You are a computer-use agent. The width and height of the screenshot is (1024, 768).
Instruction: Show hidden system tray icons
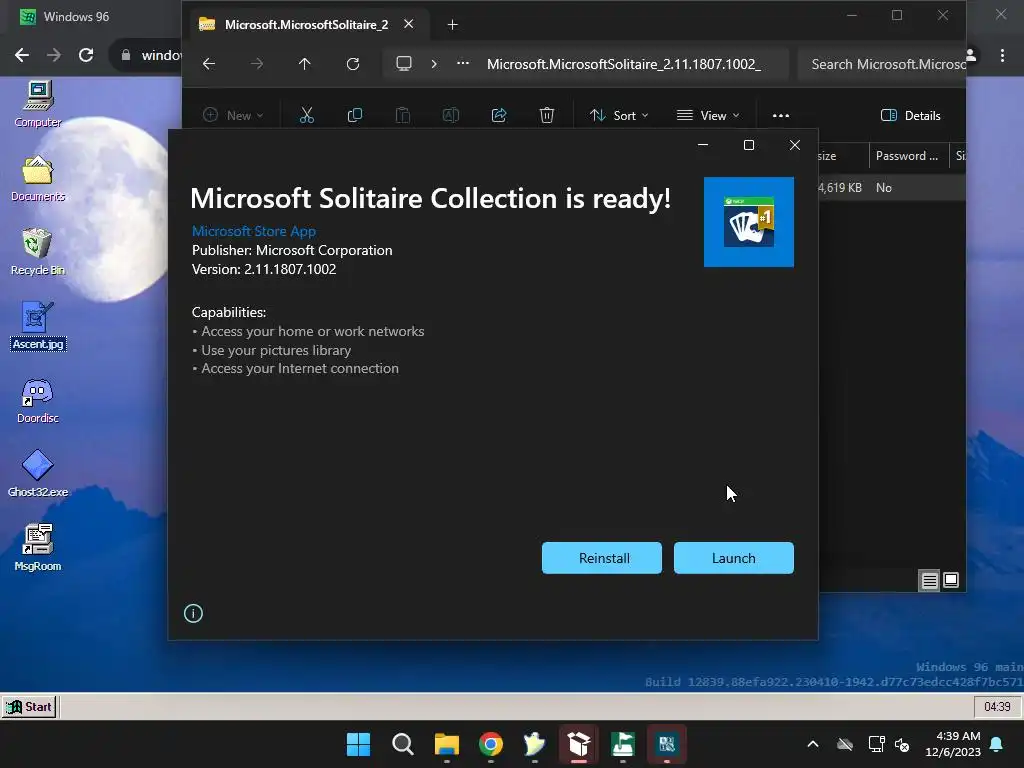coord(813,744)
